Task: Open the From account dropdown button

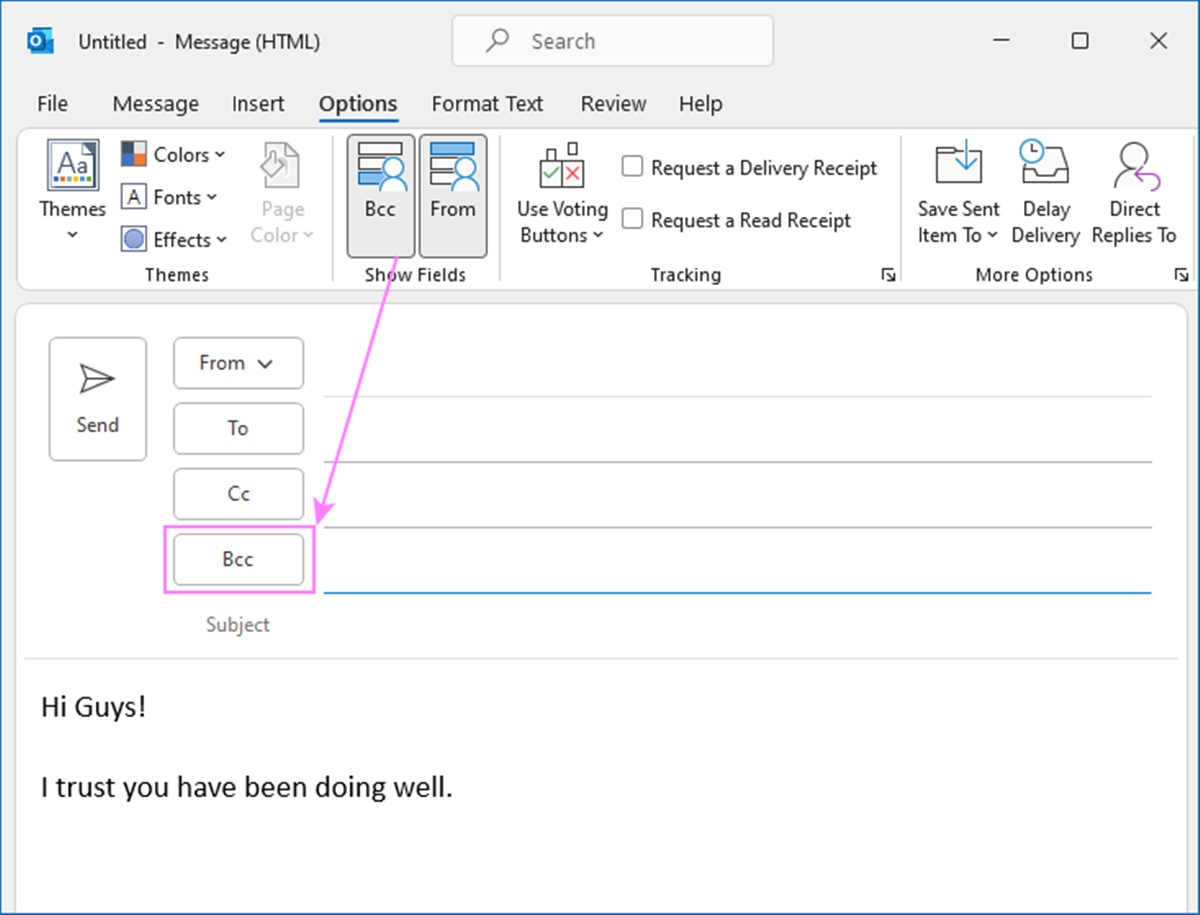Action: pyautogui.click(x=238, y=363)
